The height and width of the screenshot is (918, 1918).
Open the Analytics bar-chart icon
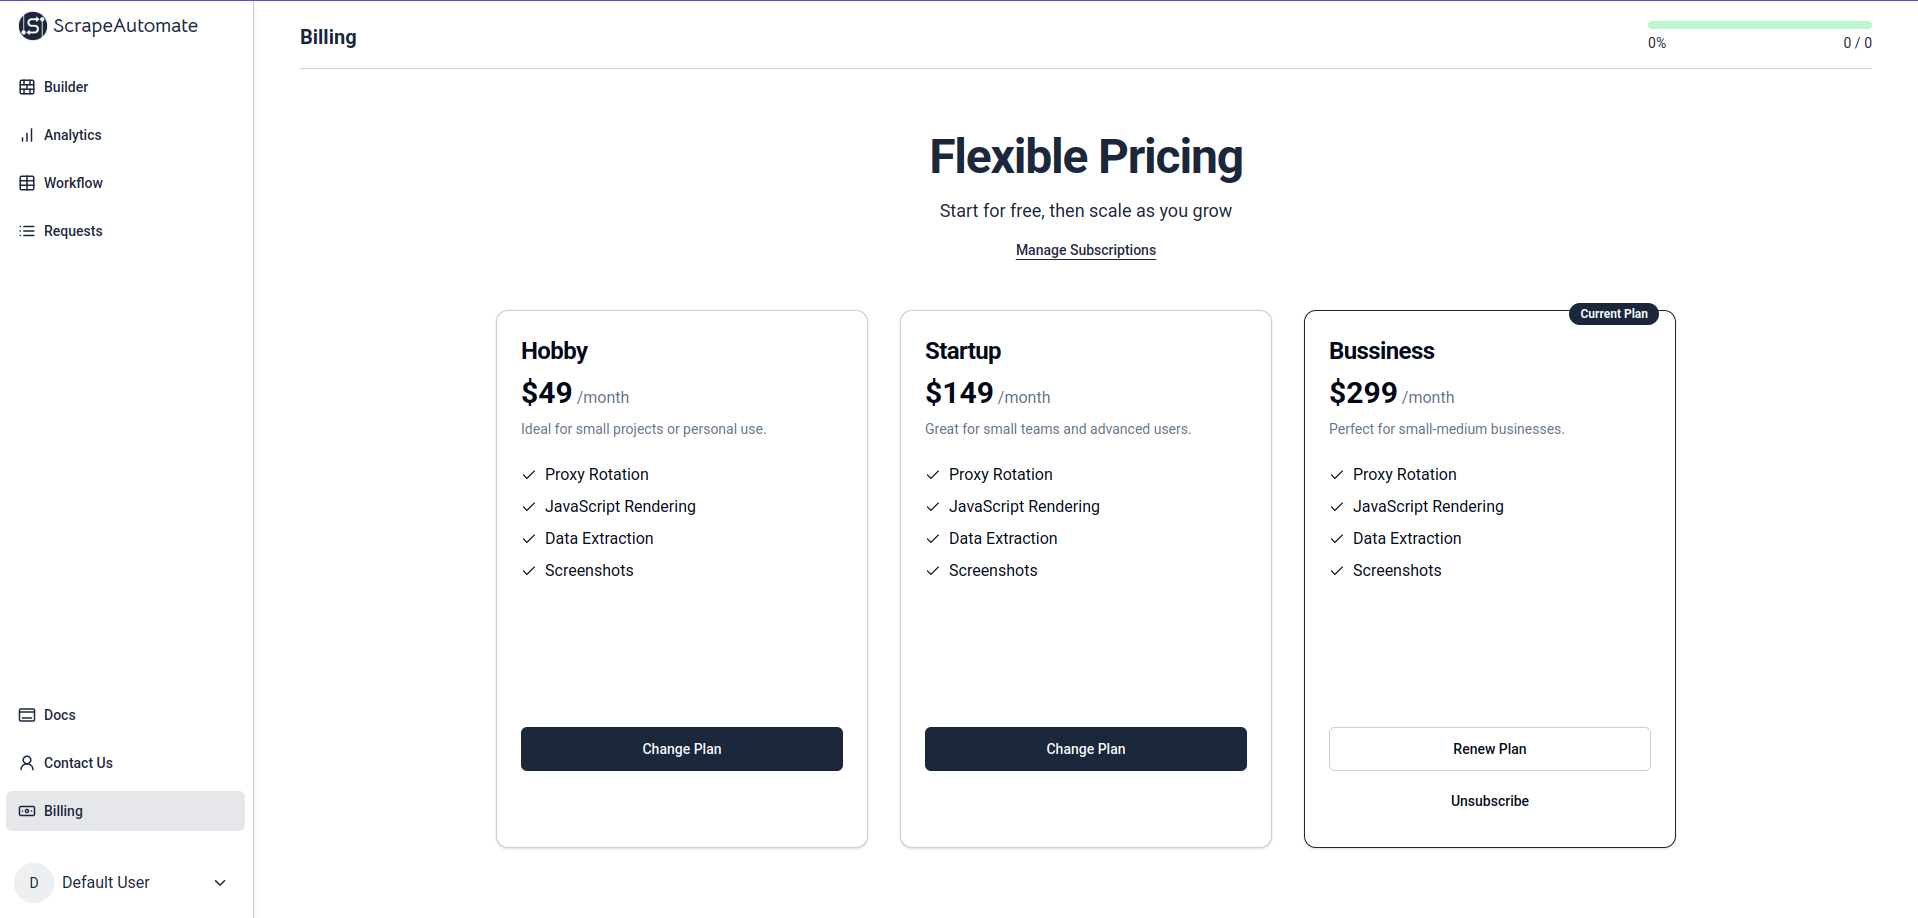pos(27,135)
